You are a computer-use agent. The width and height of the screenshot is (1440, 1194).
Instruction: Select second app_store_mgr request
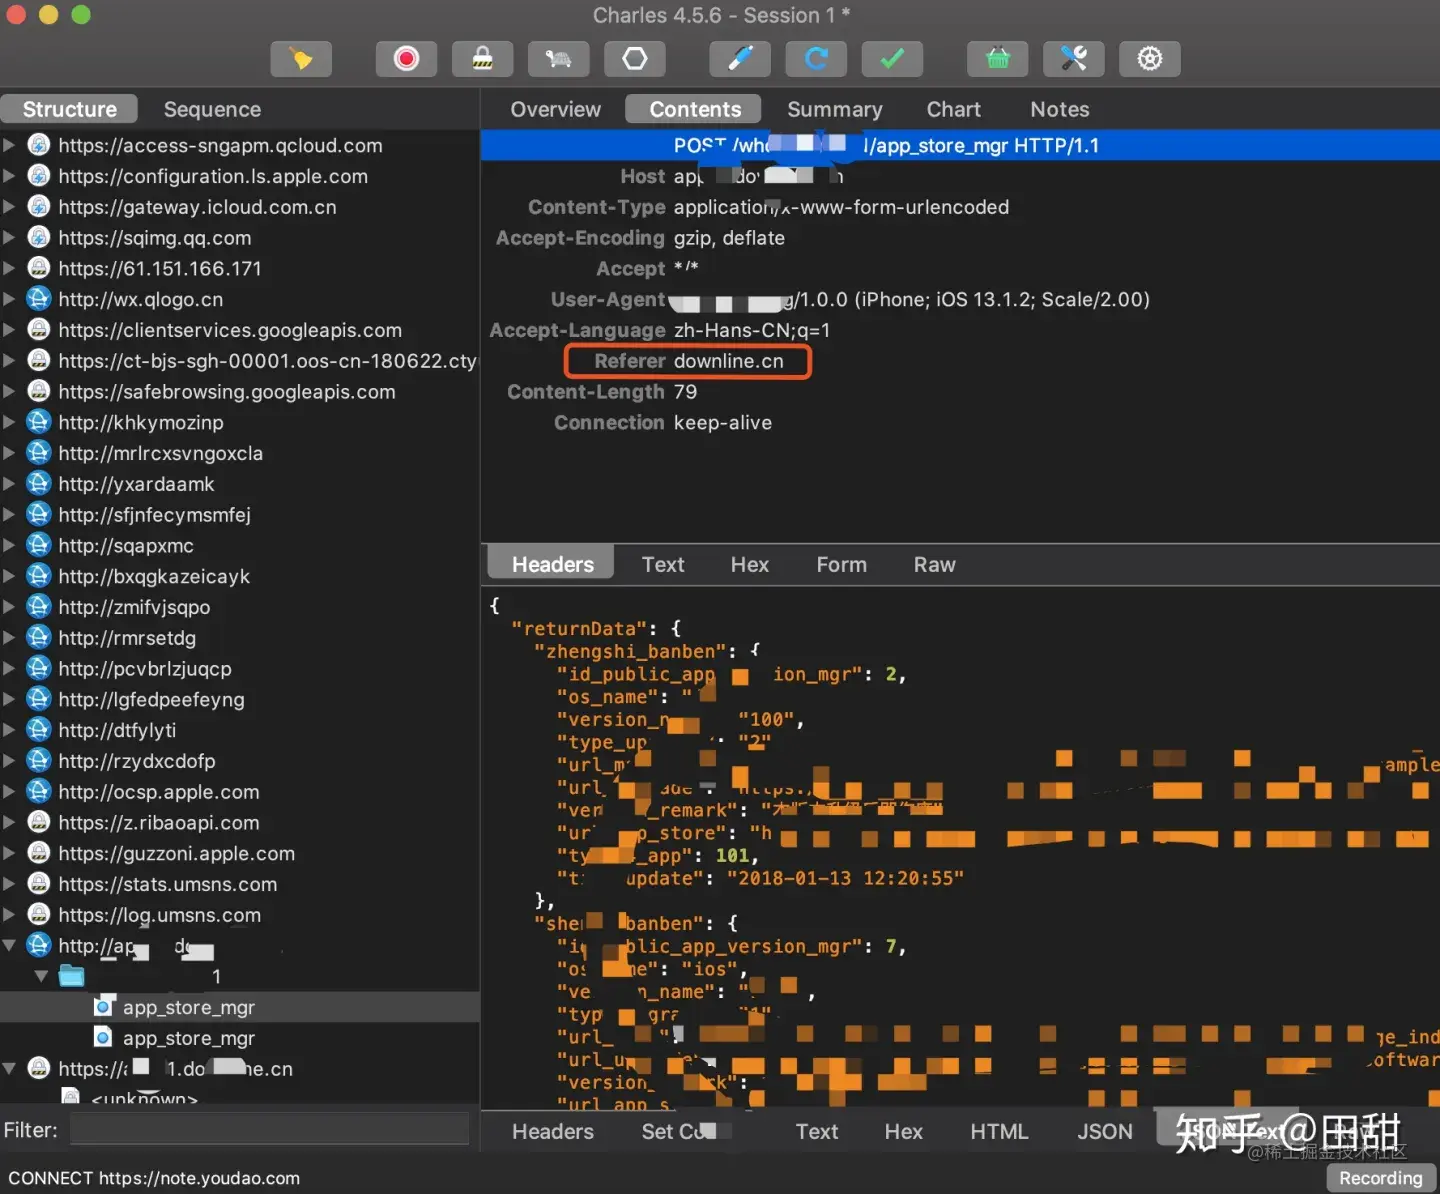click(x=189, y=1038)
